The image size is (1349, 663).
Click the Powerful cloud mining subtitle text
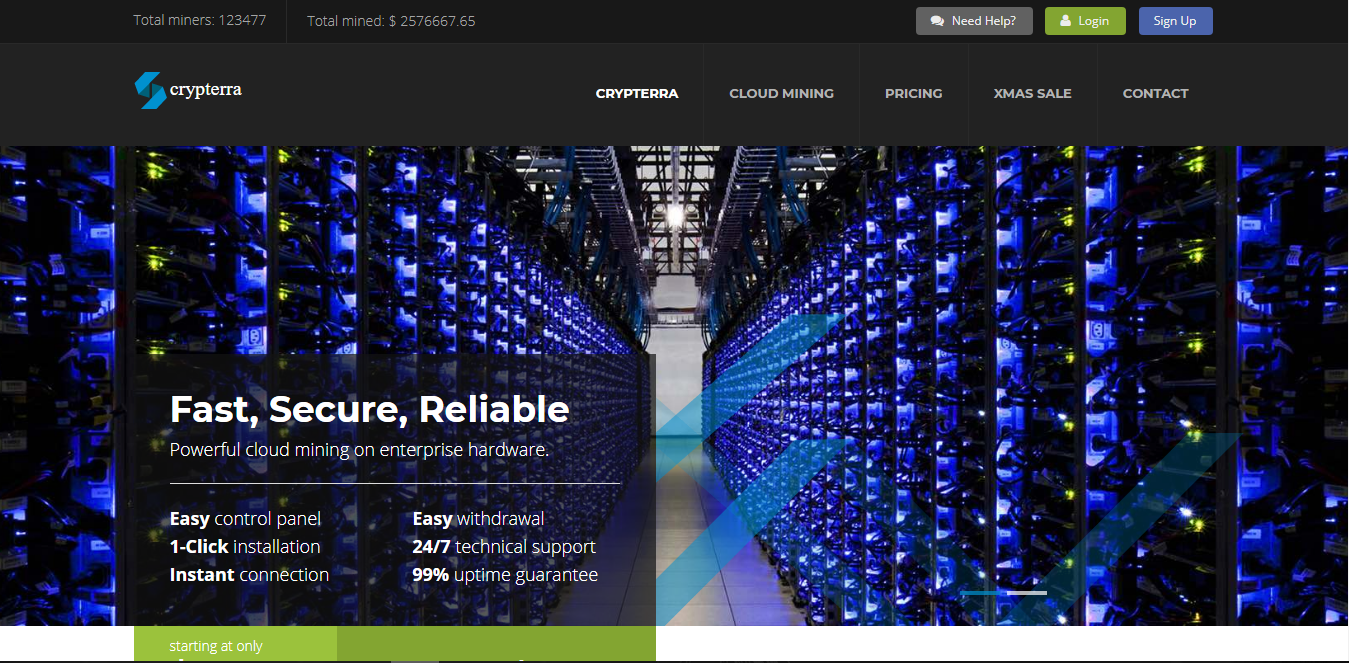(x=360, y=450)
